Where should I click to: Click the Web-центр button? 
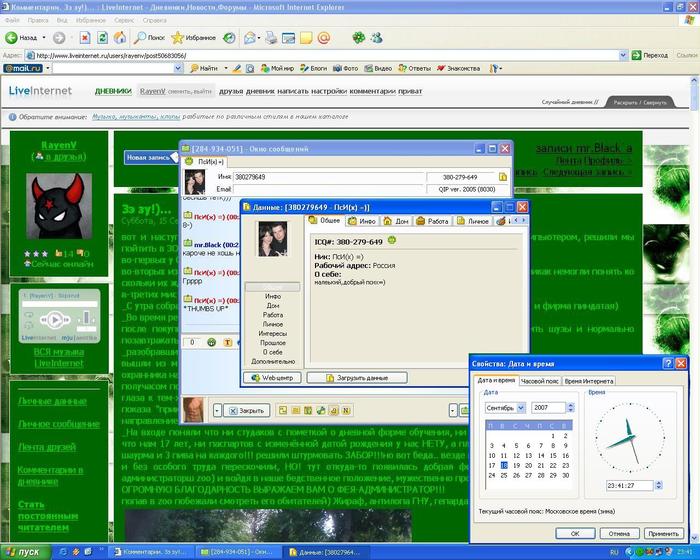272,378
